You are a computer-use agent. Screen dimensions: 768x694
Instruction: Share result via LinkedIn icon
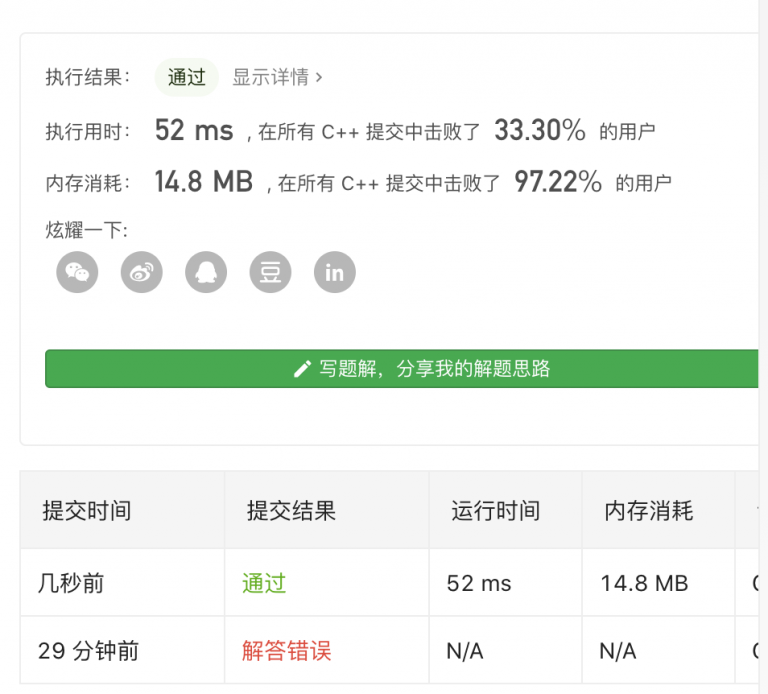tap(334, 272)
